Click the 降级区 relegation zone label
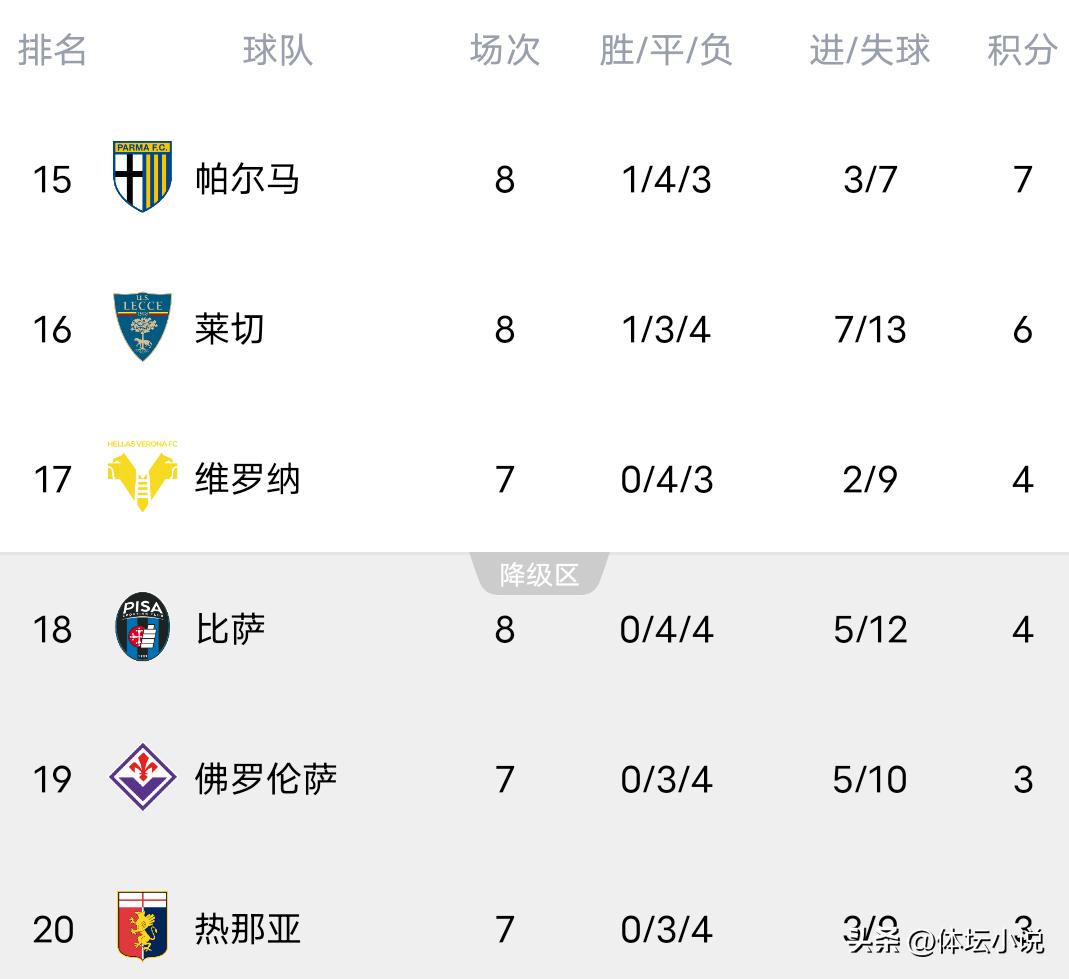This screenshot has height=979, width=1069. pos(540,575)
